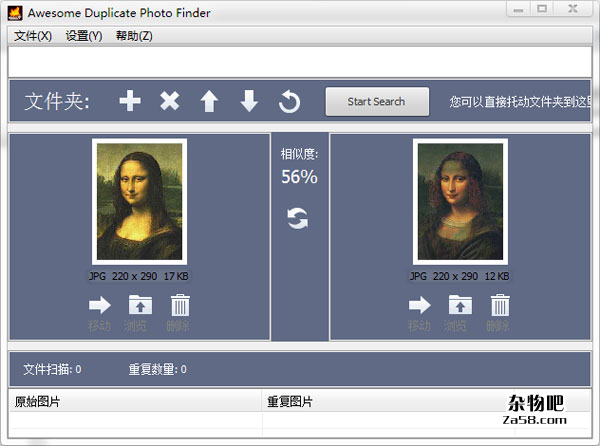Click the Start Search button

[377, 101]
